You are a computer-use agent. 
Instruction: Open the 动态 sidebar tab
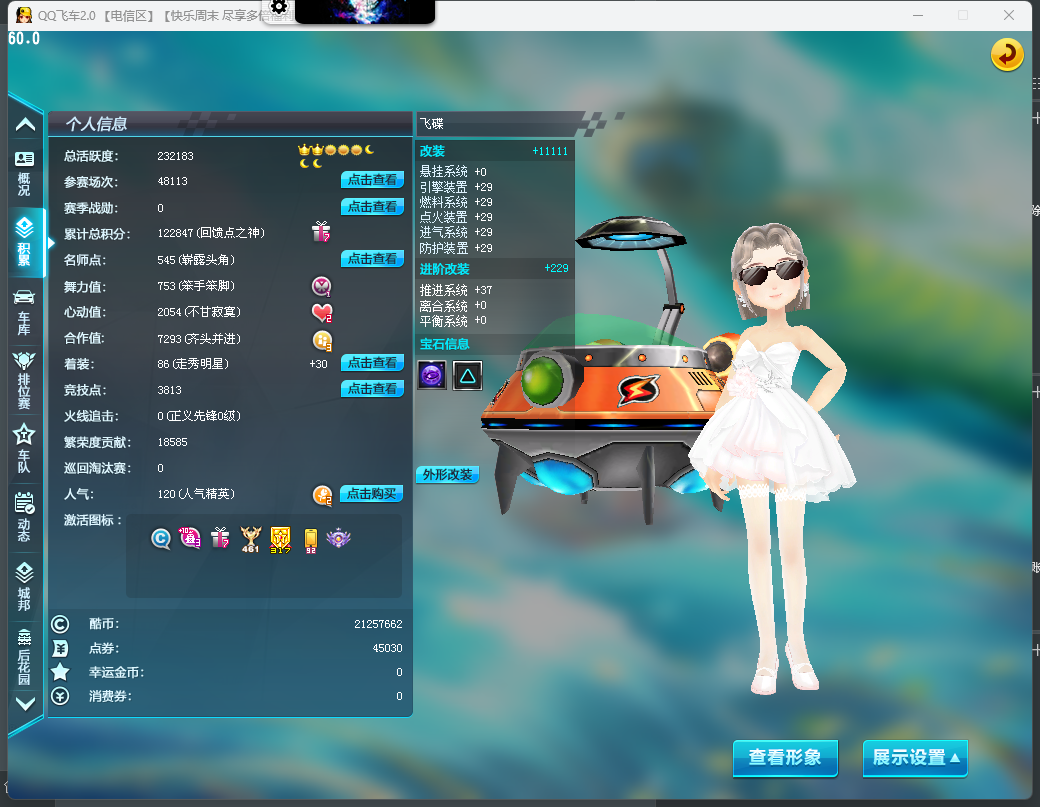[25, 517]
